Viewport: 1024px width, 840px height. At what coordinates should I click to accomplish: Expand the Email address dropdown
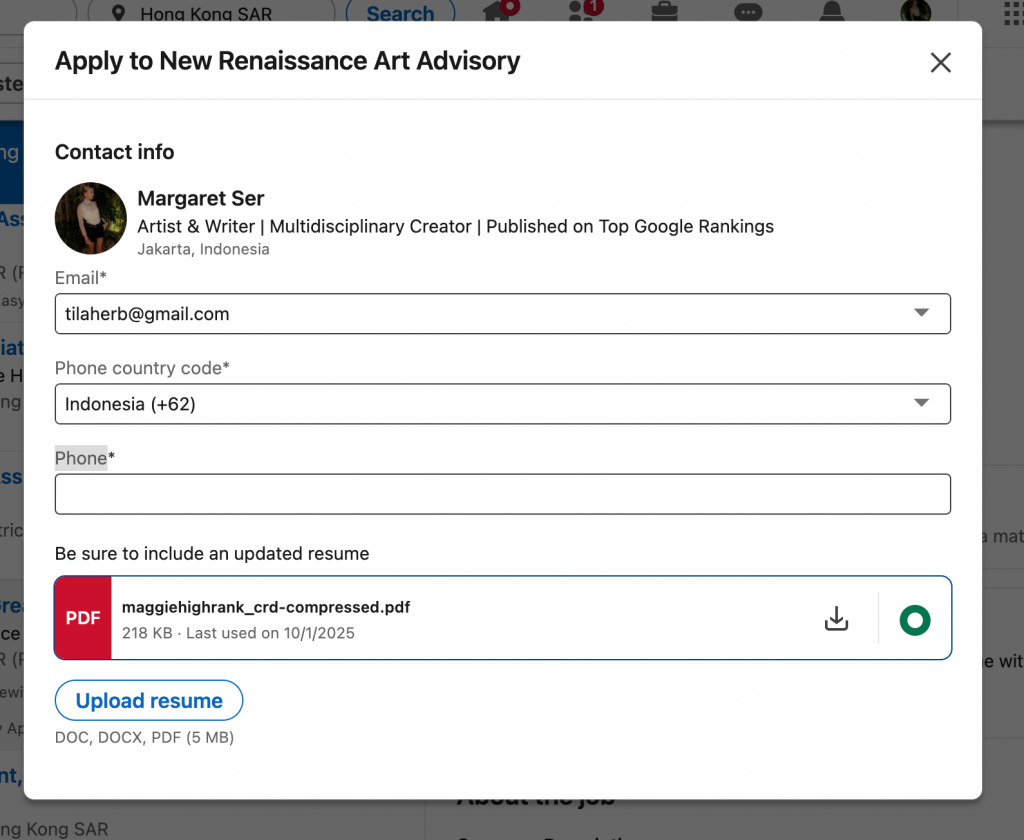pos(921,313)
